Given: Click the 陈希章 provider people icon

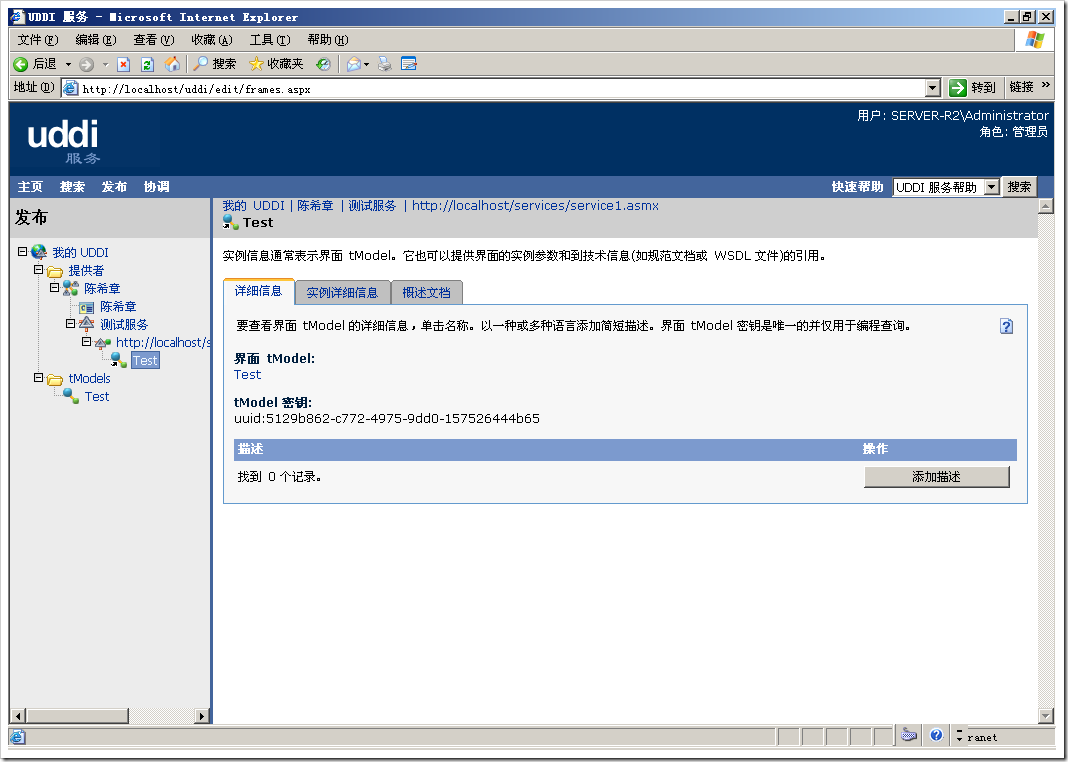Looking at the screenshot, I should (x=71, y=289).
